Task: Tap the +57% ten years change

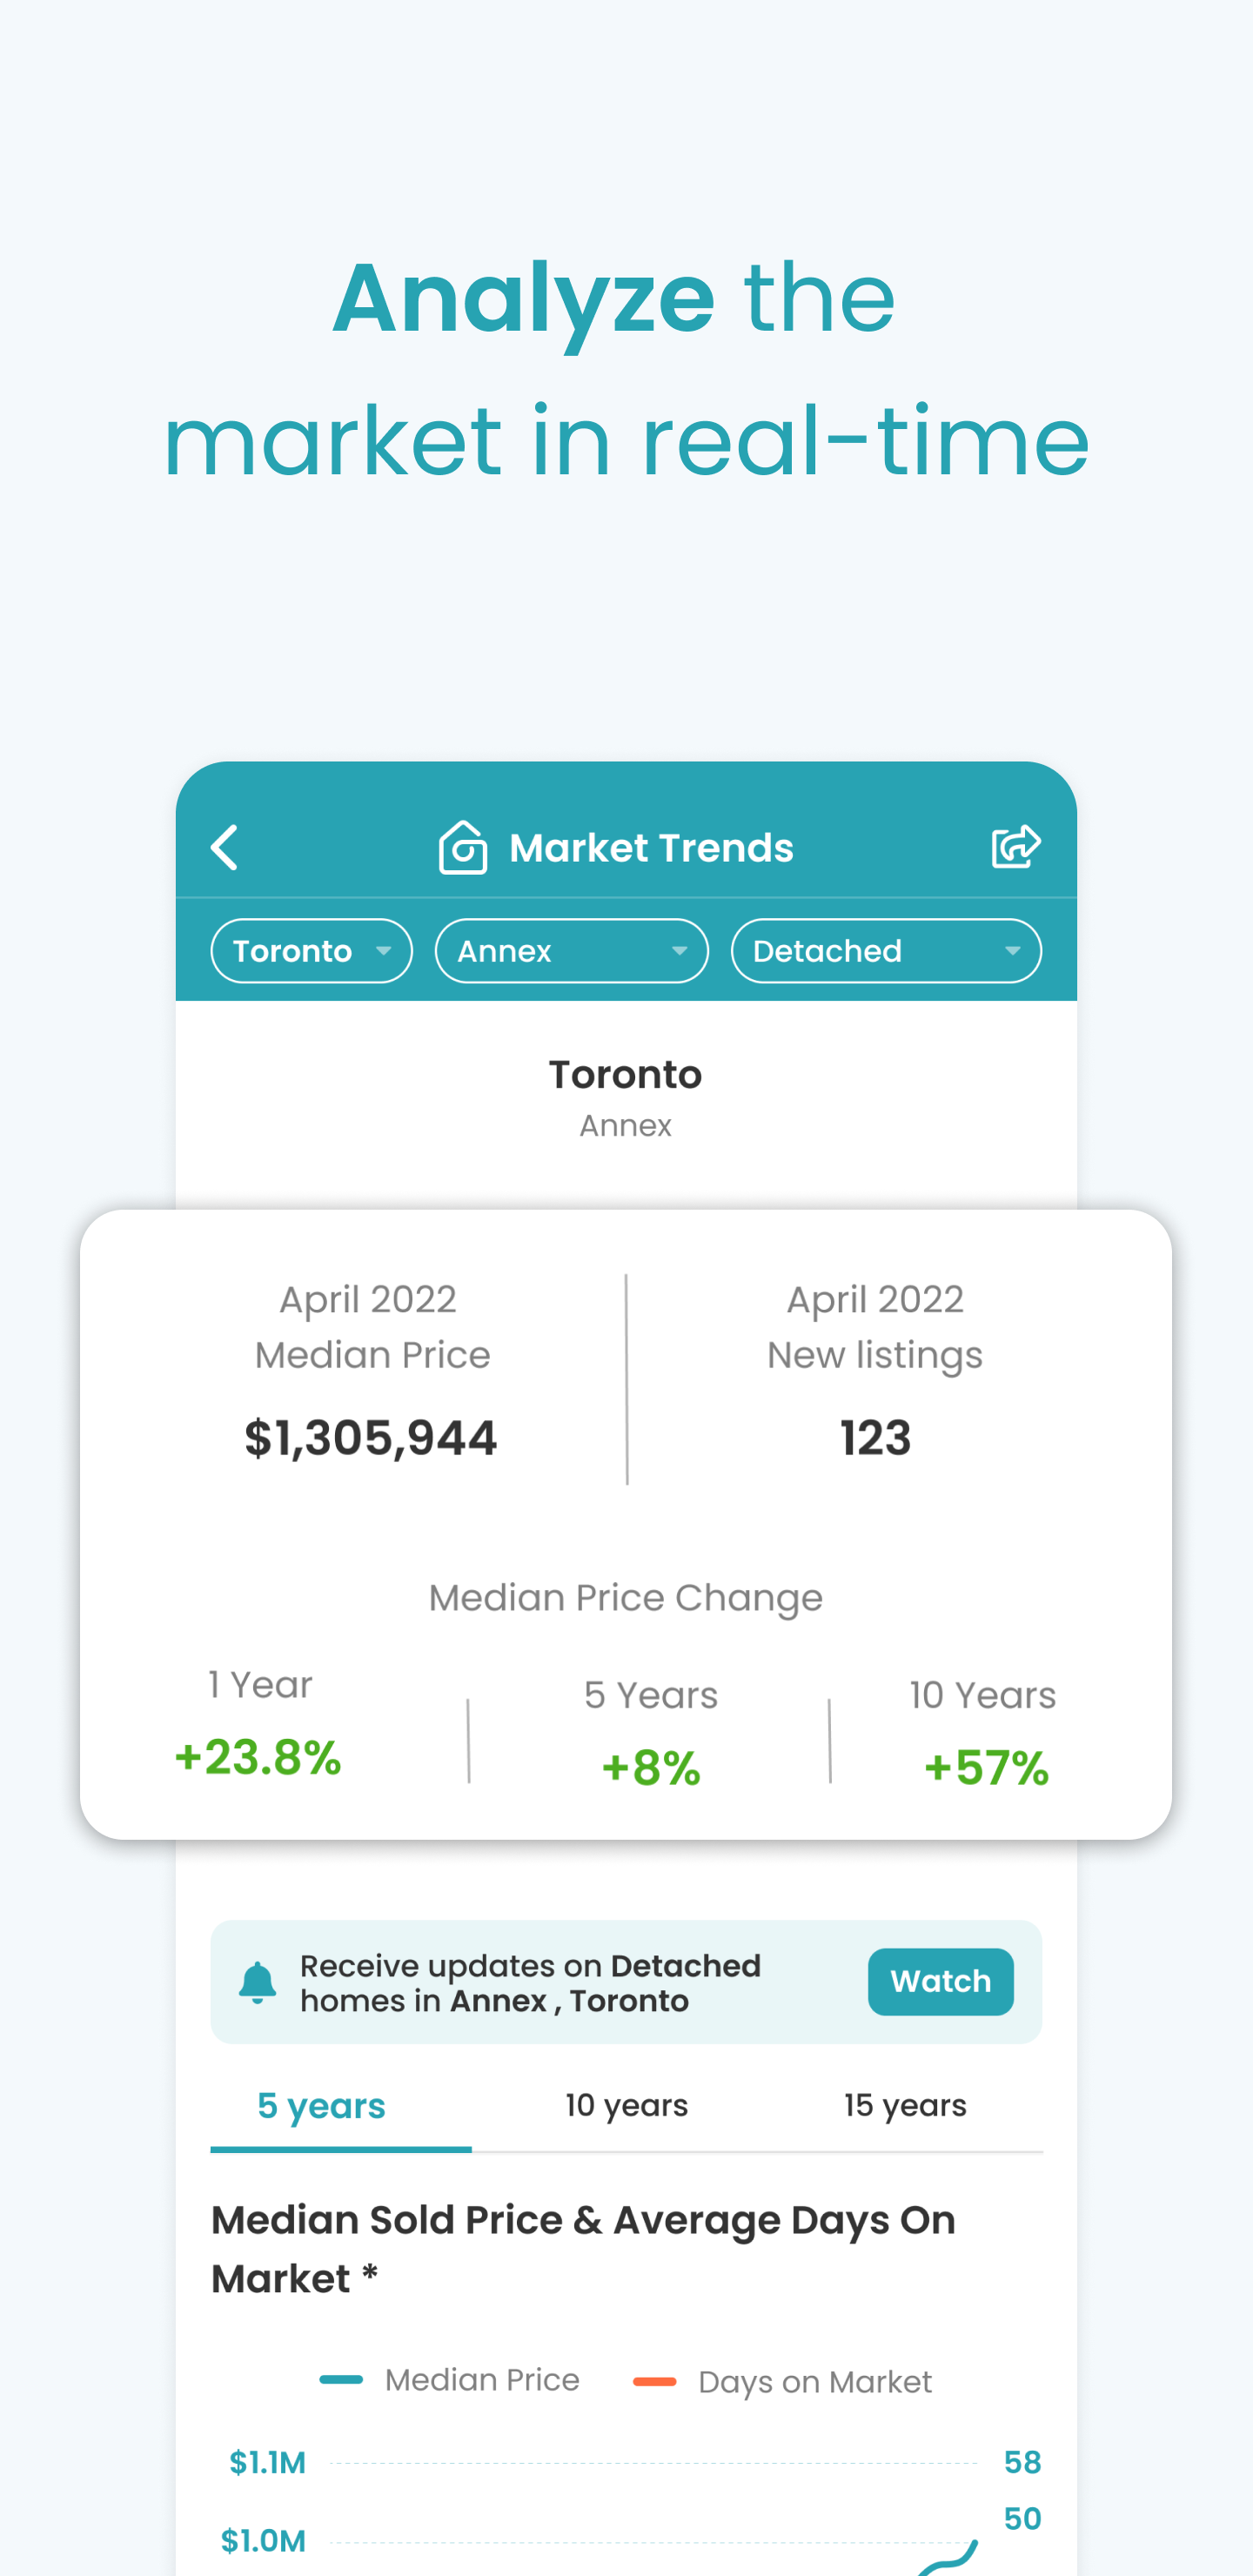Action: tap(986, 1767)
